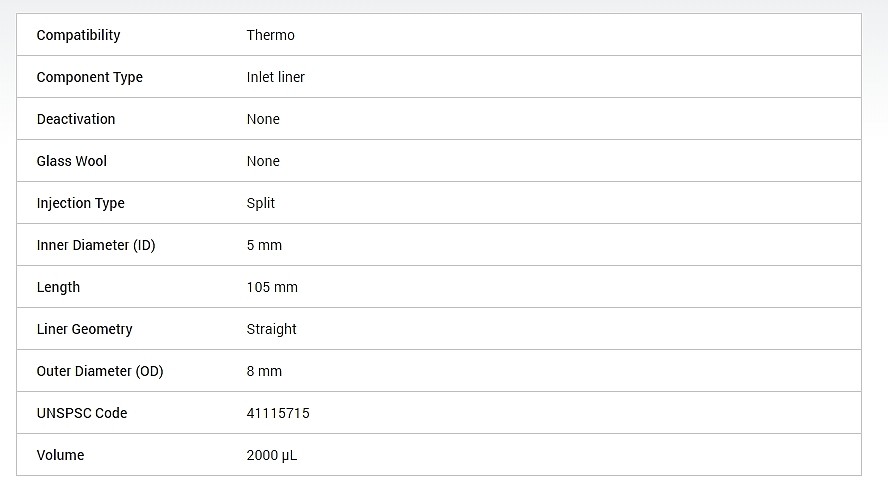Click the Deactivation row label
The image size is (888, 499).
click(x=76, y=119)
